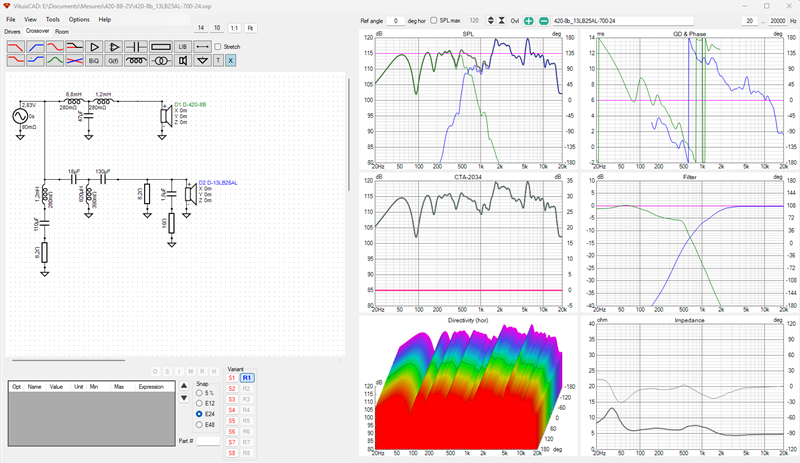Select the 5 % snap option
This screenshot has width=800, height=463.
click(x=199, y=393)
